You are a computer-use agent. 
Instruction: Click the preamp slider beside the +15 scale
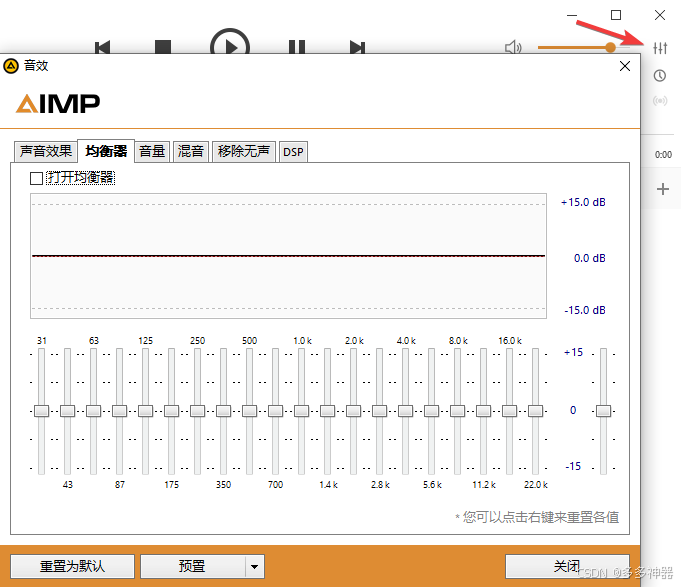[x=603, y=411]
